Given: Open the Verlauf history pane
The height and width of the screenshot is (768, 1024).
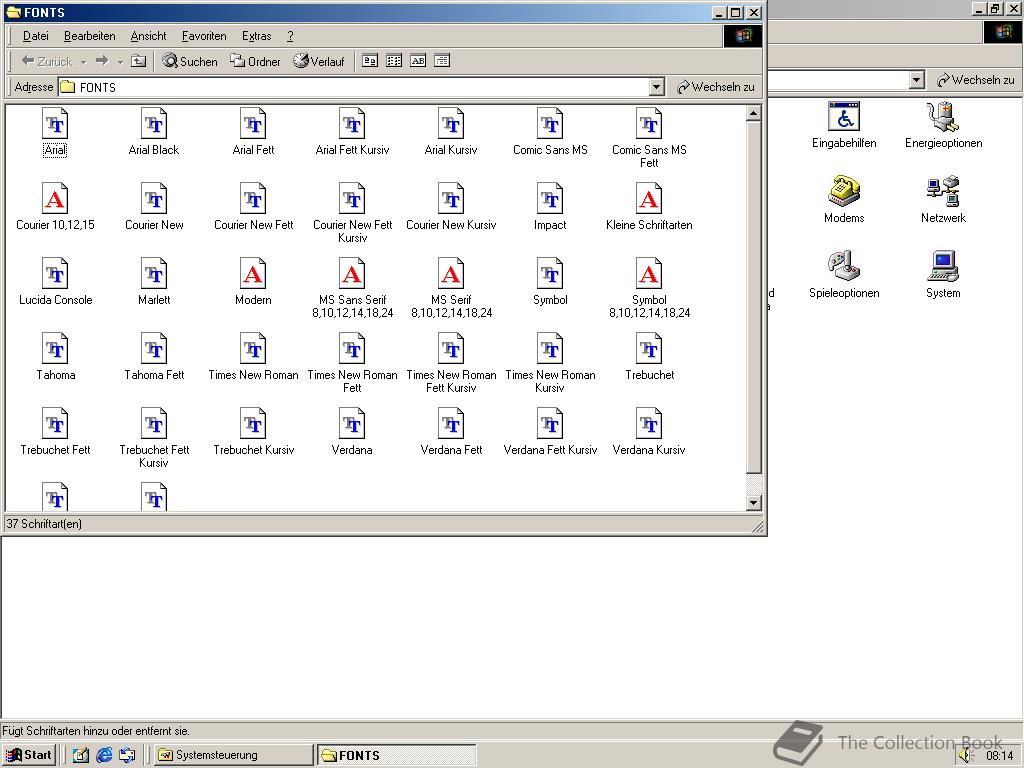Looking at the screenshot, I should pyautogui.click(x=319, y=61).
